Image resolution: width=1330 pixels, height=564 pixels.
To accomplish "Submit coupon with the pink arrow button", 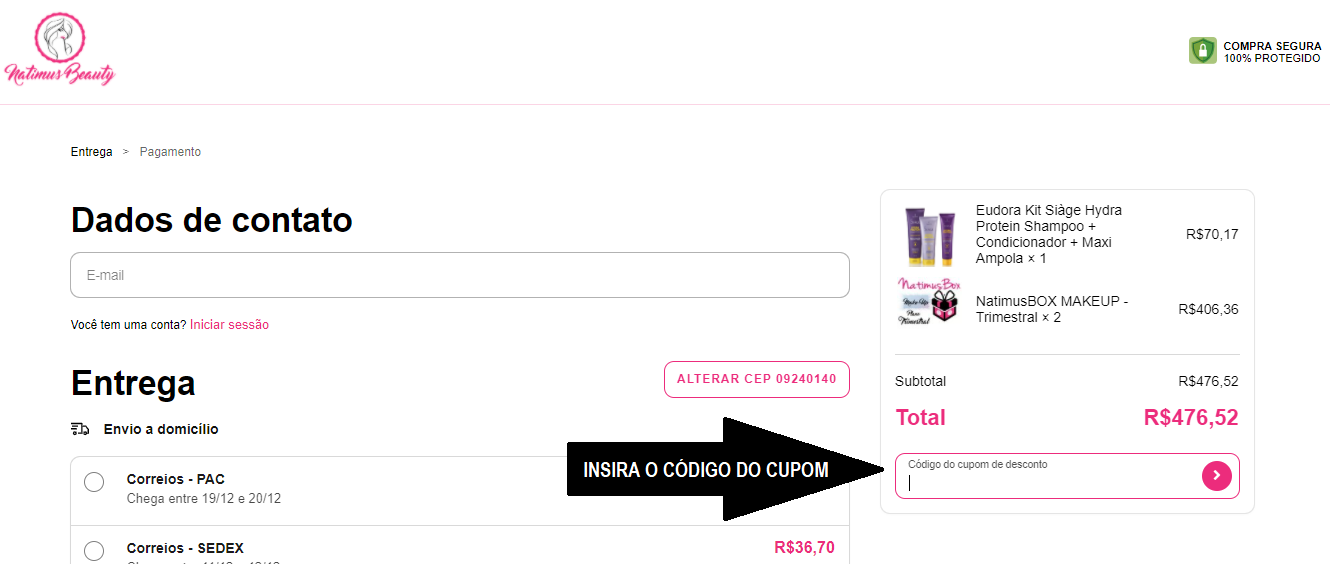I will coord(1216,476).
